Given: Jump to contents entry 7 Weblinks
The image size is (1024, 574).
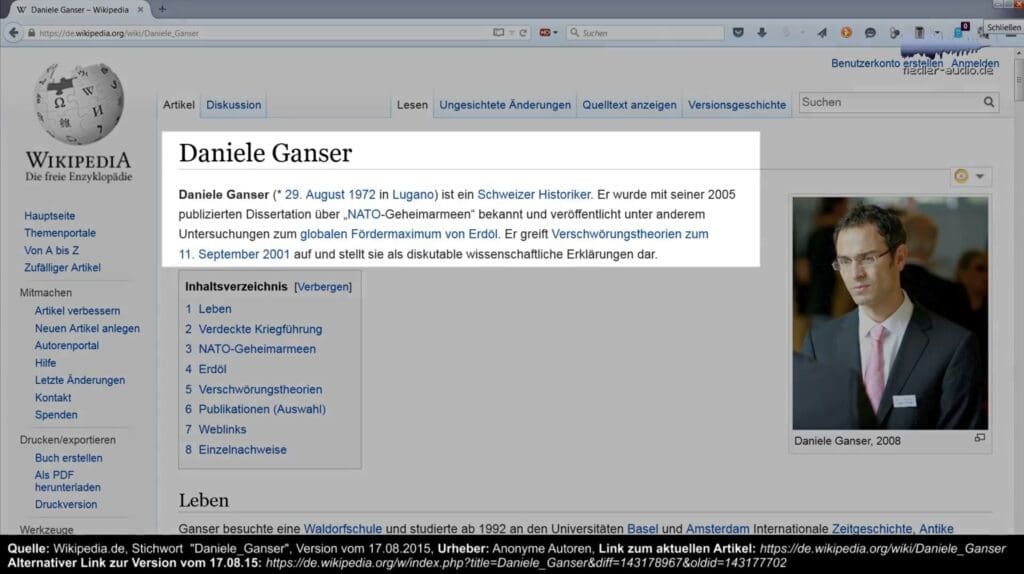Looking at the screenshot, I should (x=216, y=430).
